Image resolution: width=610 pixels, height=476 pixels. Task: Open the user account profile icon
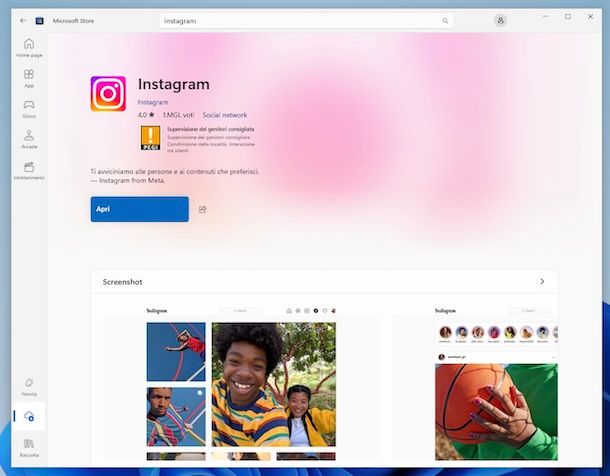point(500,20)
